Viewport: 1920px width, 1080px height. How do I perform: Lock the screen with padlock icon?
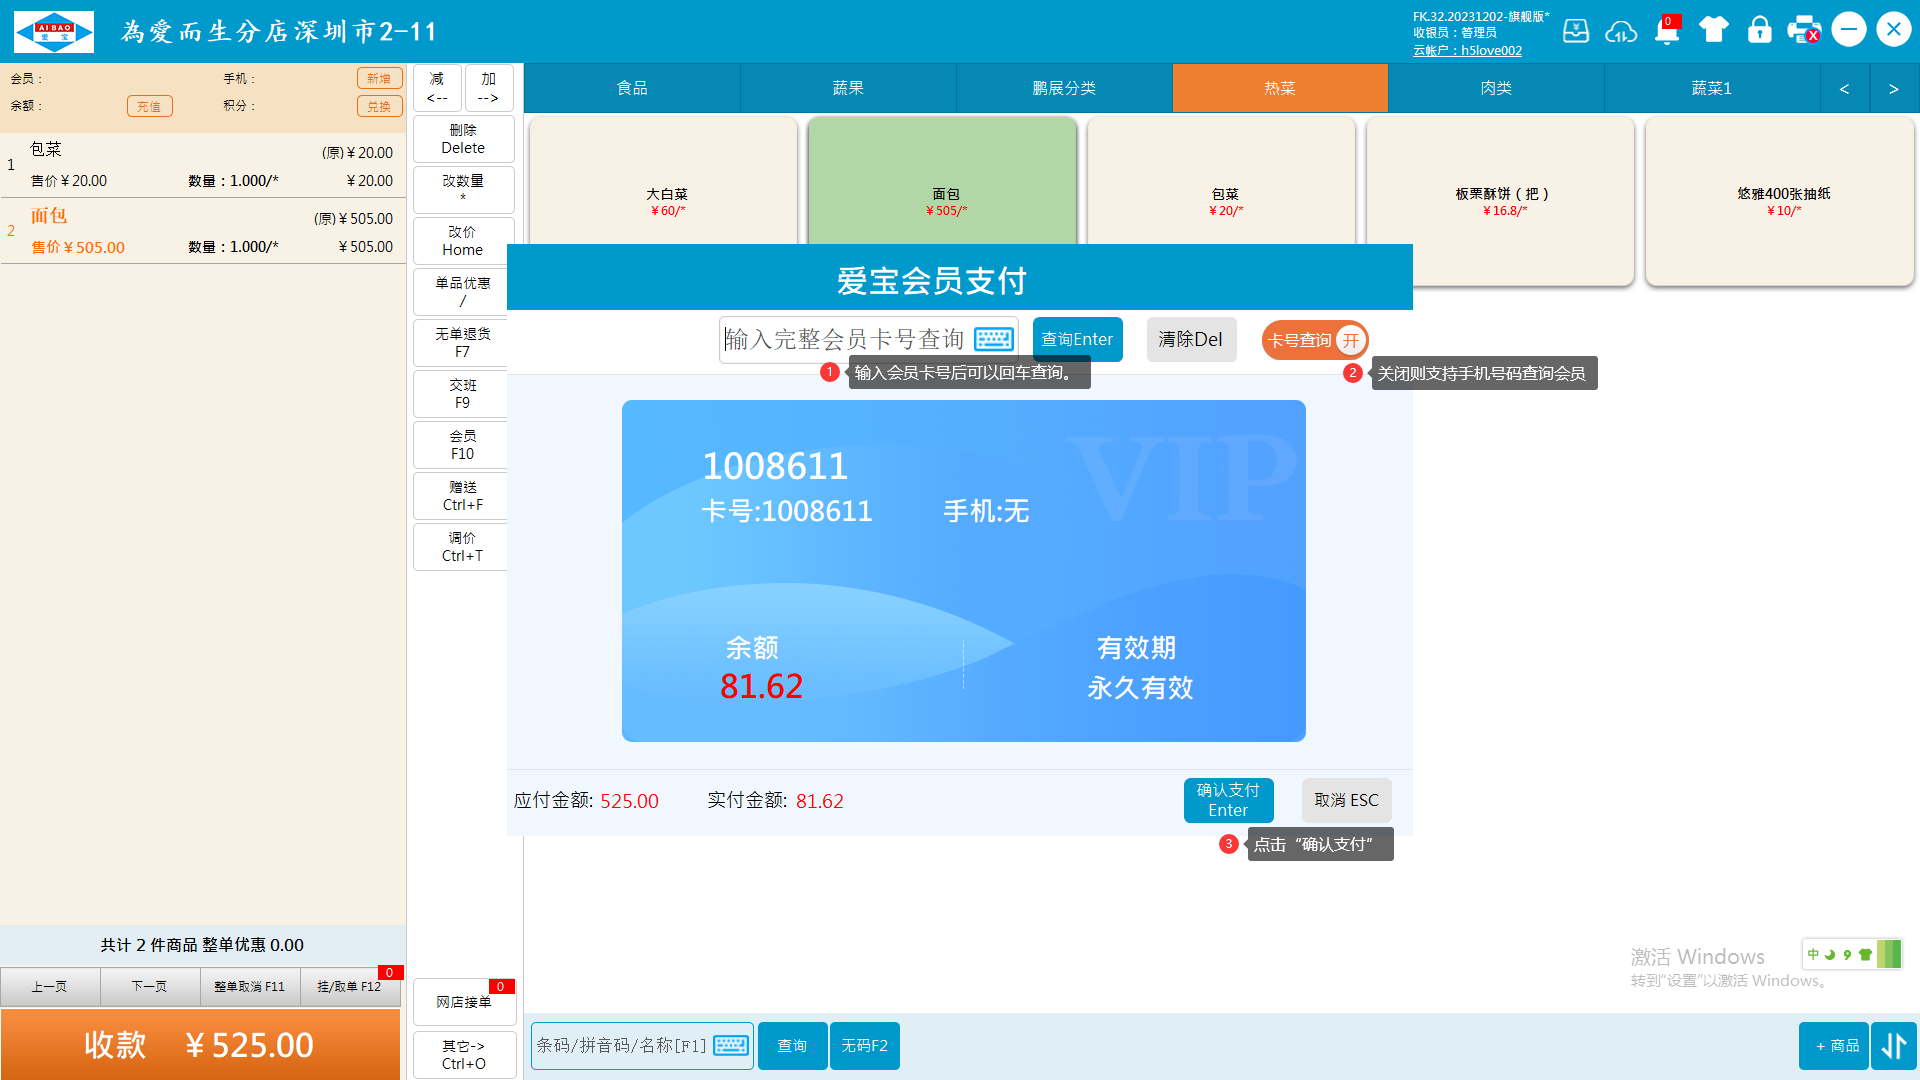click(x=1760, y=30)
